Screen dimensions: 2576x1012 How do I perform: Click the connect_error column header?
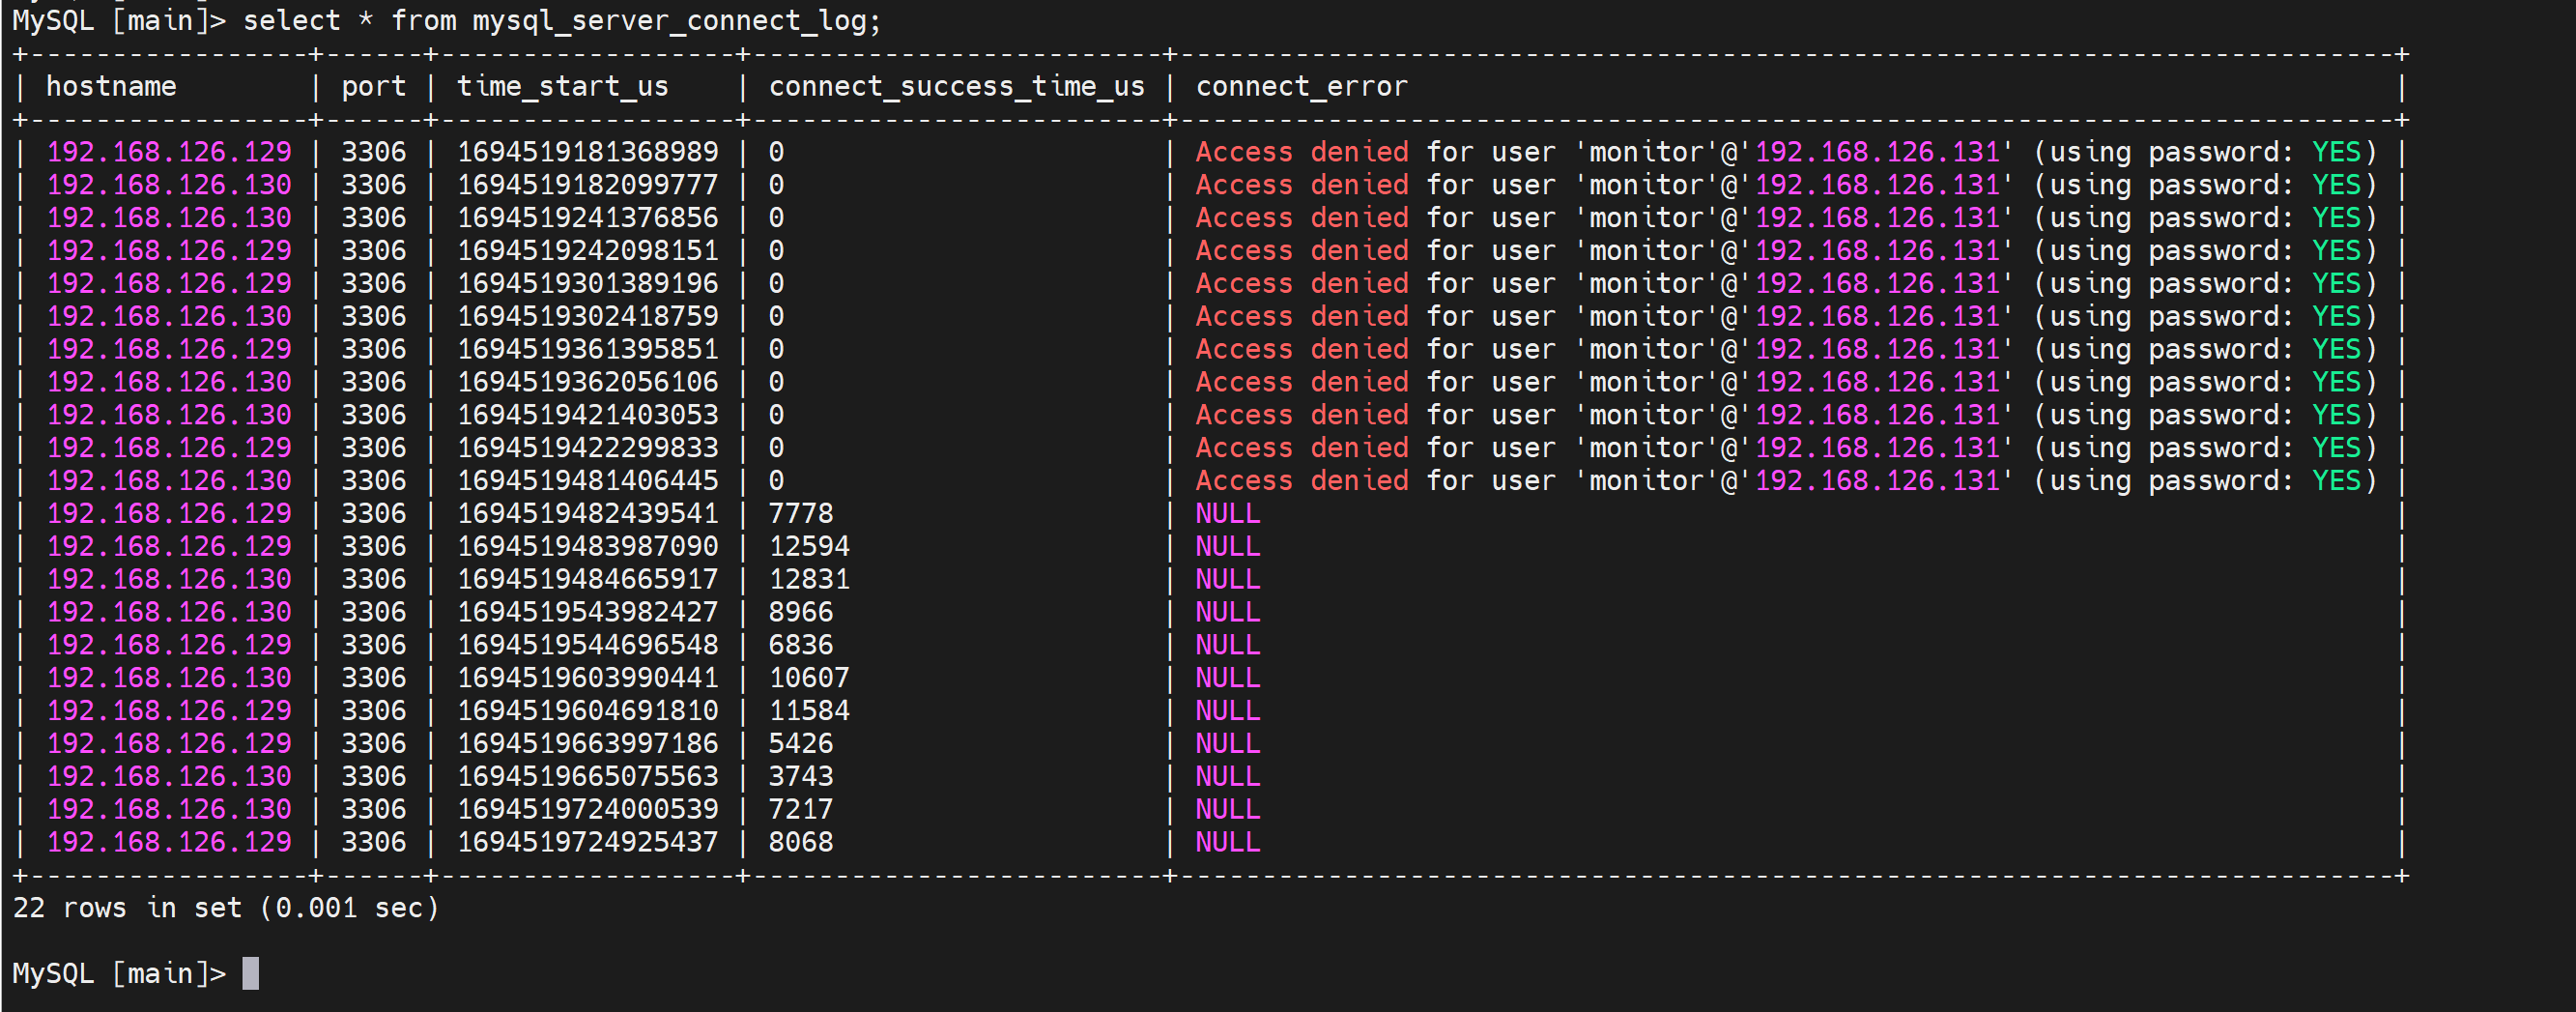pyautogui.click(x=1300, y=87)
